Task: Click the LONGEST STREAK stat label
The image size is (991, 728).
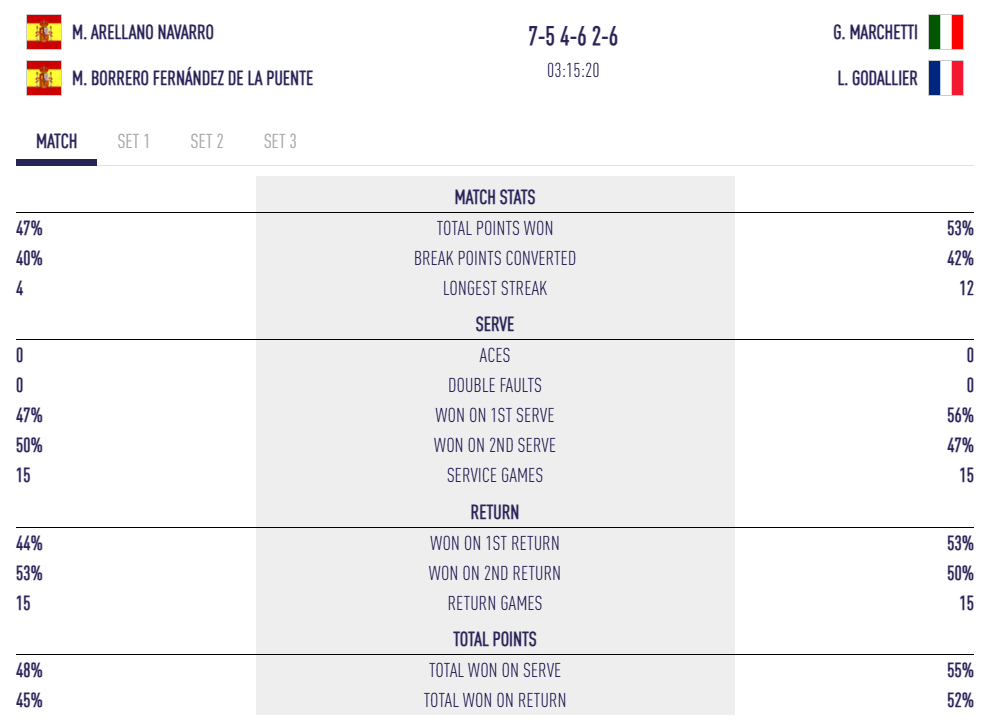Action: pyautogui.click(x=495, y=288)
